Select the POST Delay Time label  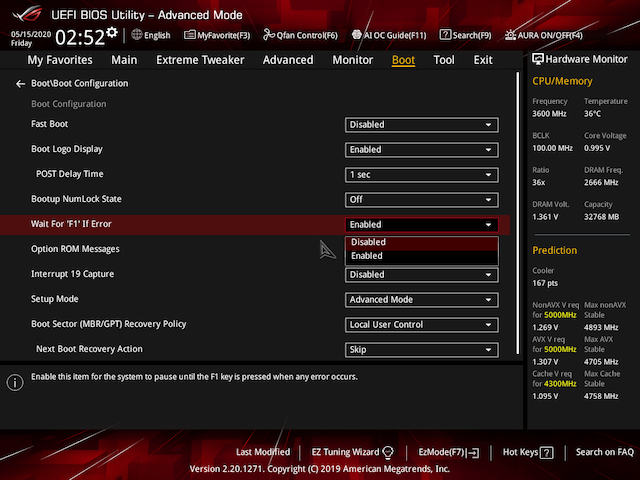click(70, 174)
